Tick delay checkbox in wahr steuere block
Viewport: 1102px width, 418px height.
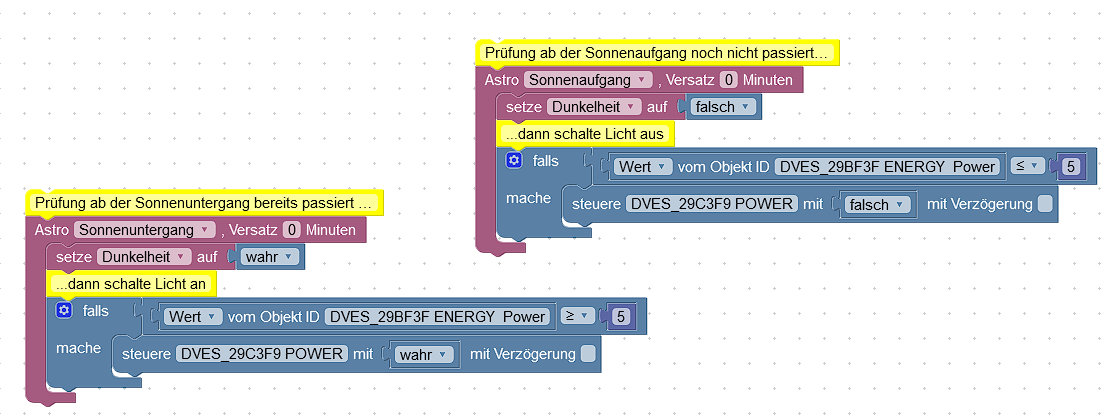click(588, 354)
